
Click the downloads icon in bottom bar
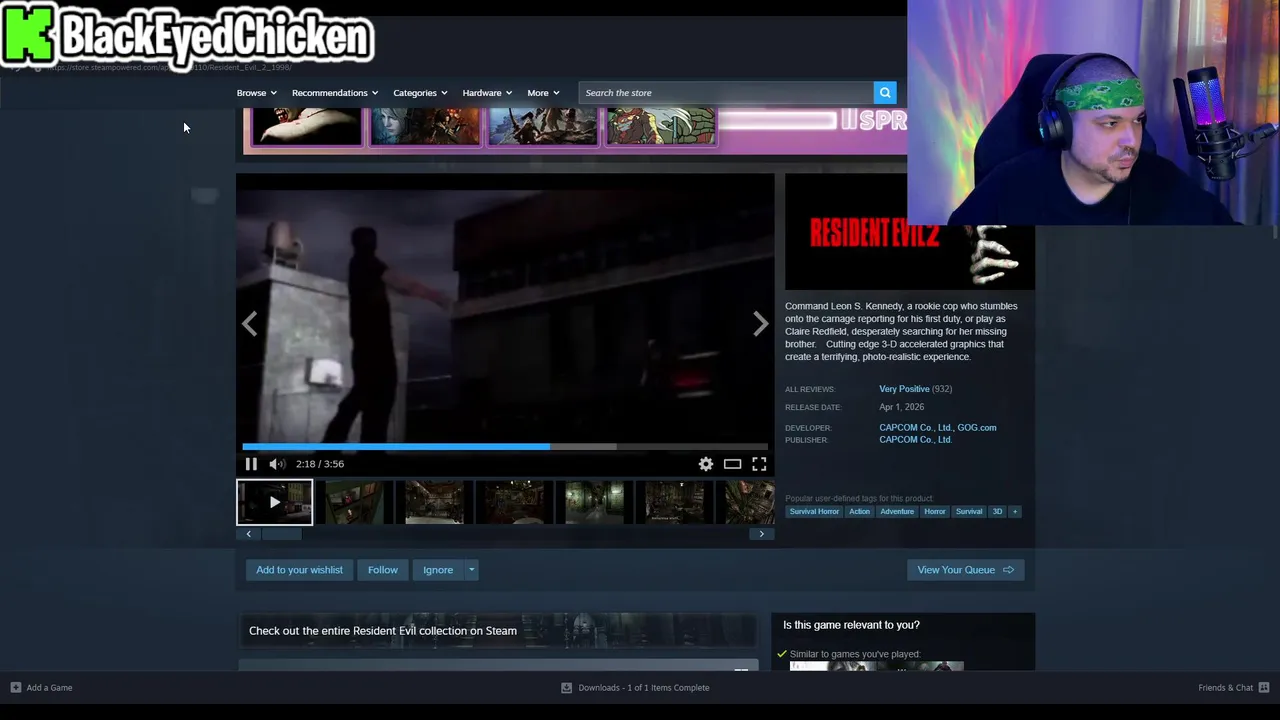tap(566, 688)
